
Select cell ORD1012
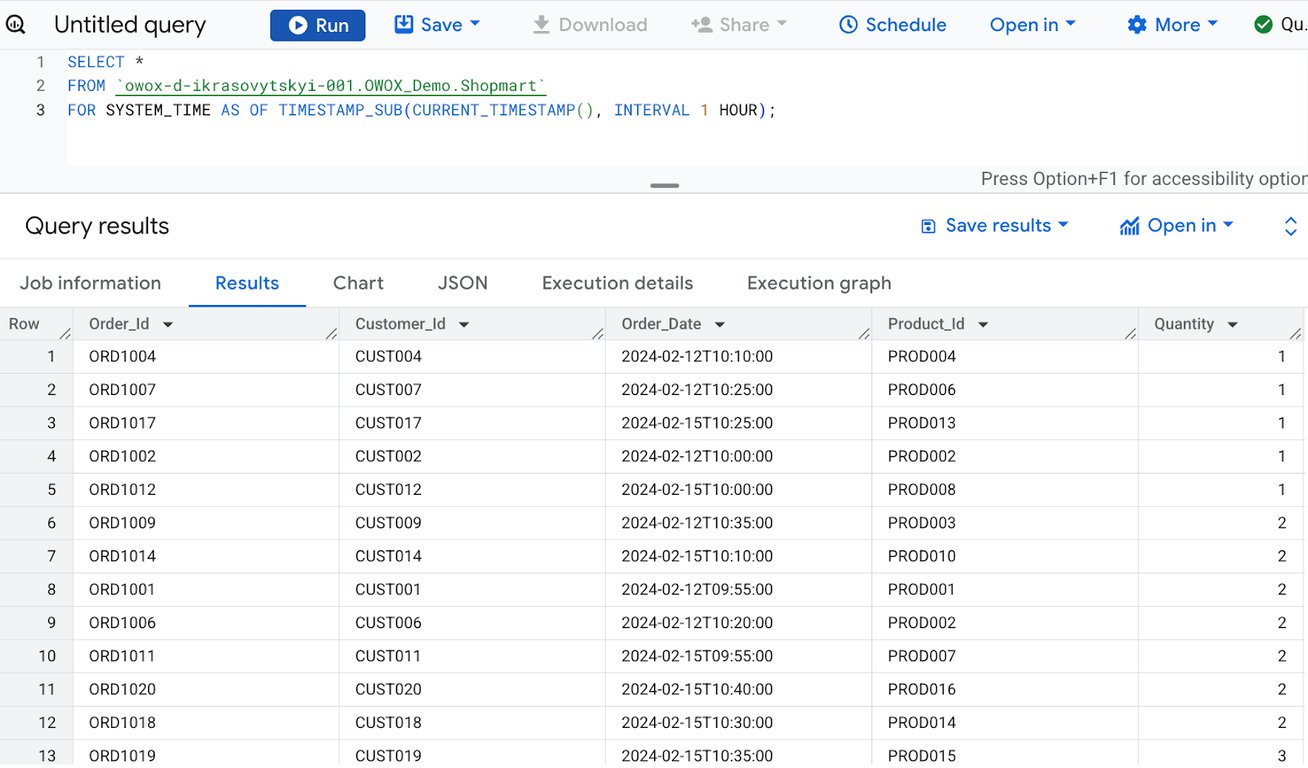click(206, 490)
